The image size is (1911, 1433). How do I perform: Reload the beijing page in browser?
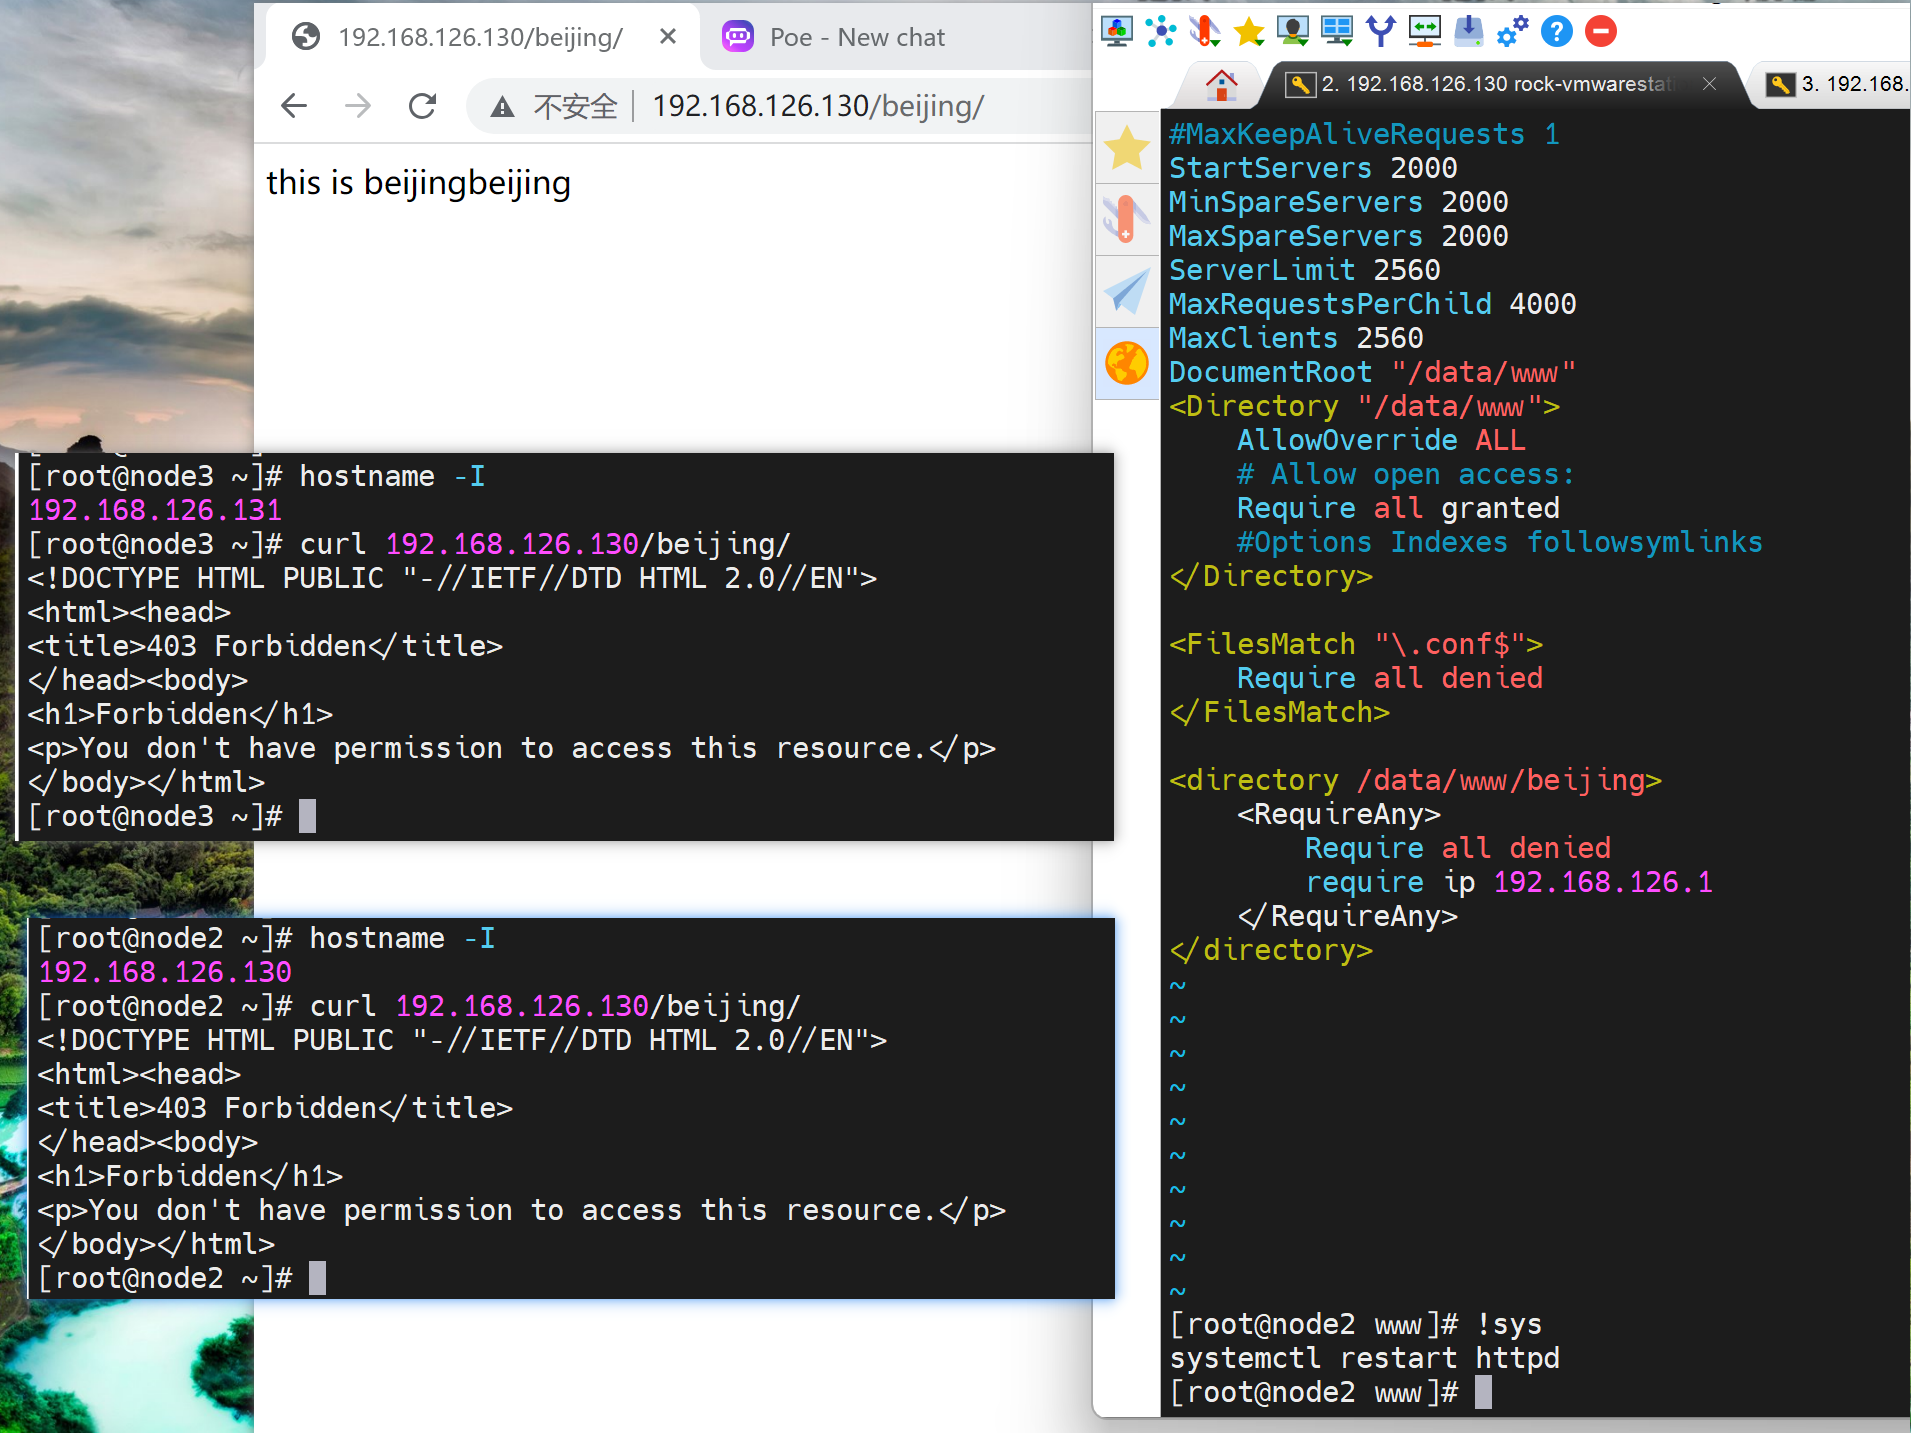click(422, 106)
